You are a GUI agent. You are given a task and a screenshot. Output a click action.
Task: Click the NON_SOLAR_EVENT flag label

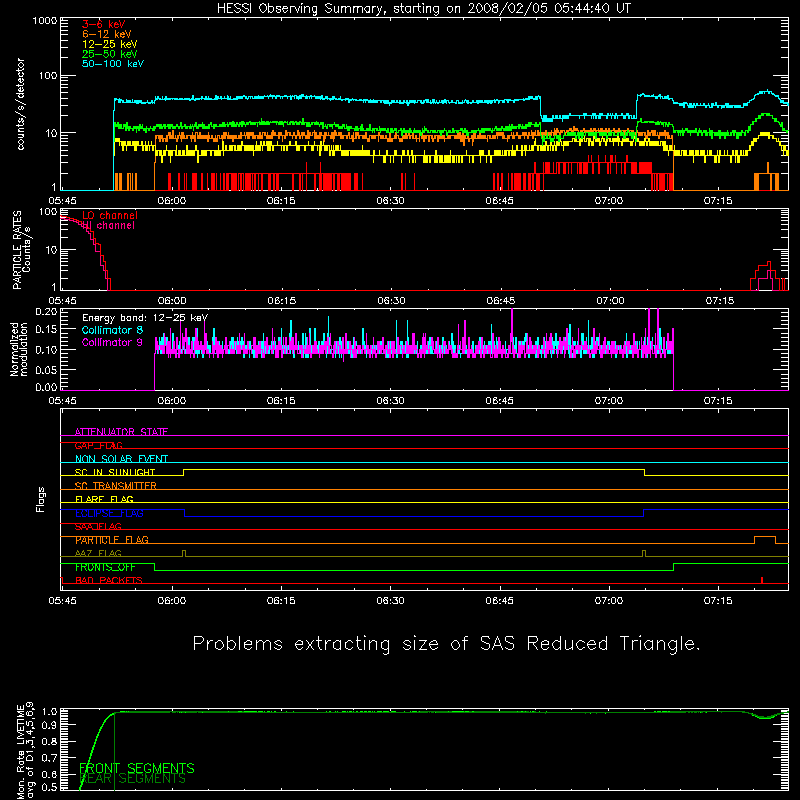point(121,459)
